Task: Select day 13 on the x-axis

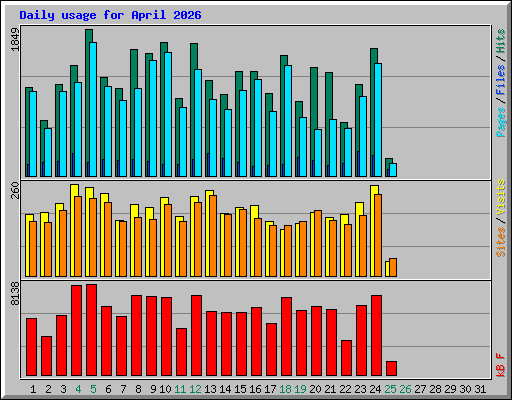Action: [210, 389]
